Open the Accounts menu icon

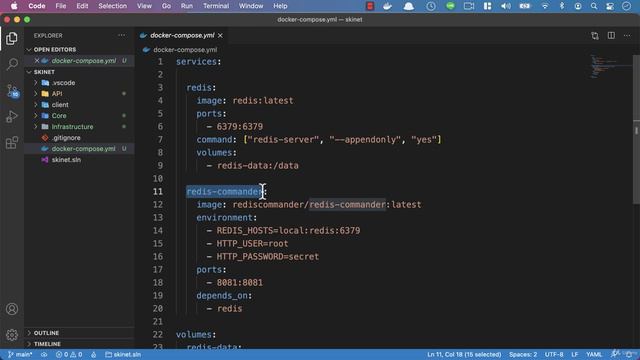[12, 309]
